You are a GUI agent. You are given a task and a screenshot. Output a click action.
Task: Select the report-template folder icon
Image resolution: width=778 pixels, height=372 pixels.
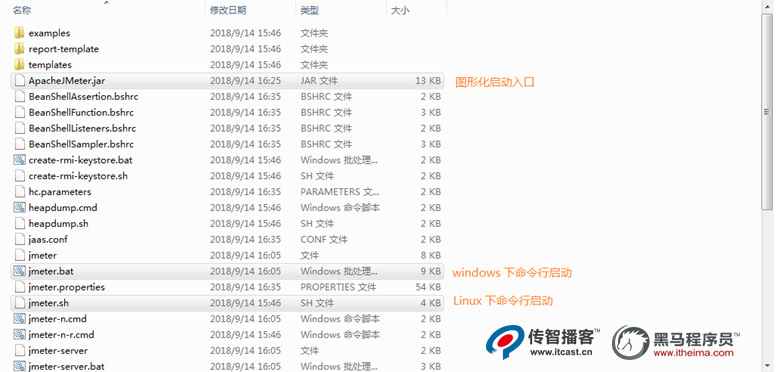point(19,49)
